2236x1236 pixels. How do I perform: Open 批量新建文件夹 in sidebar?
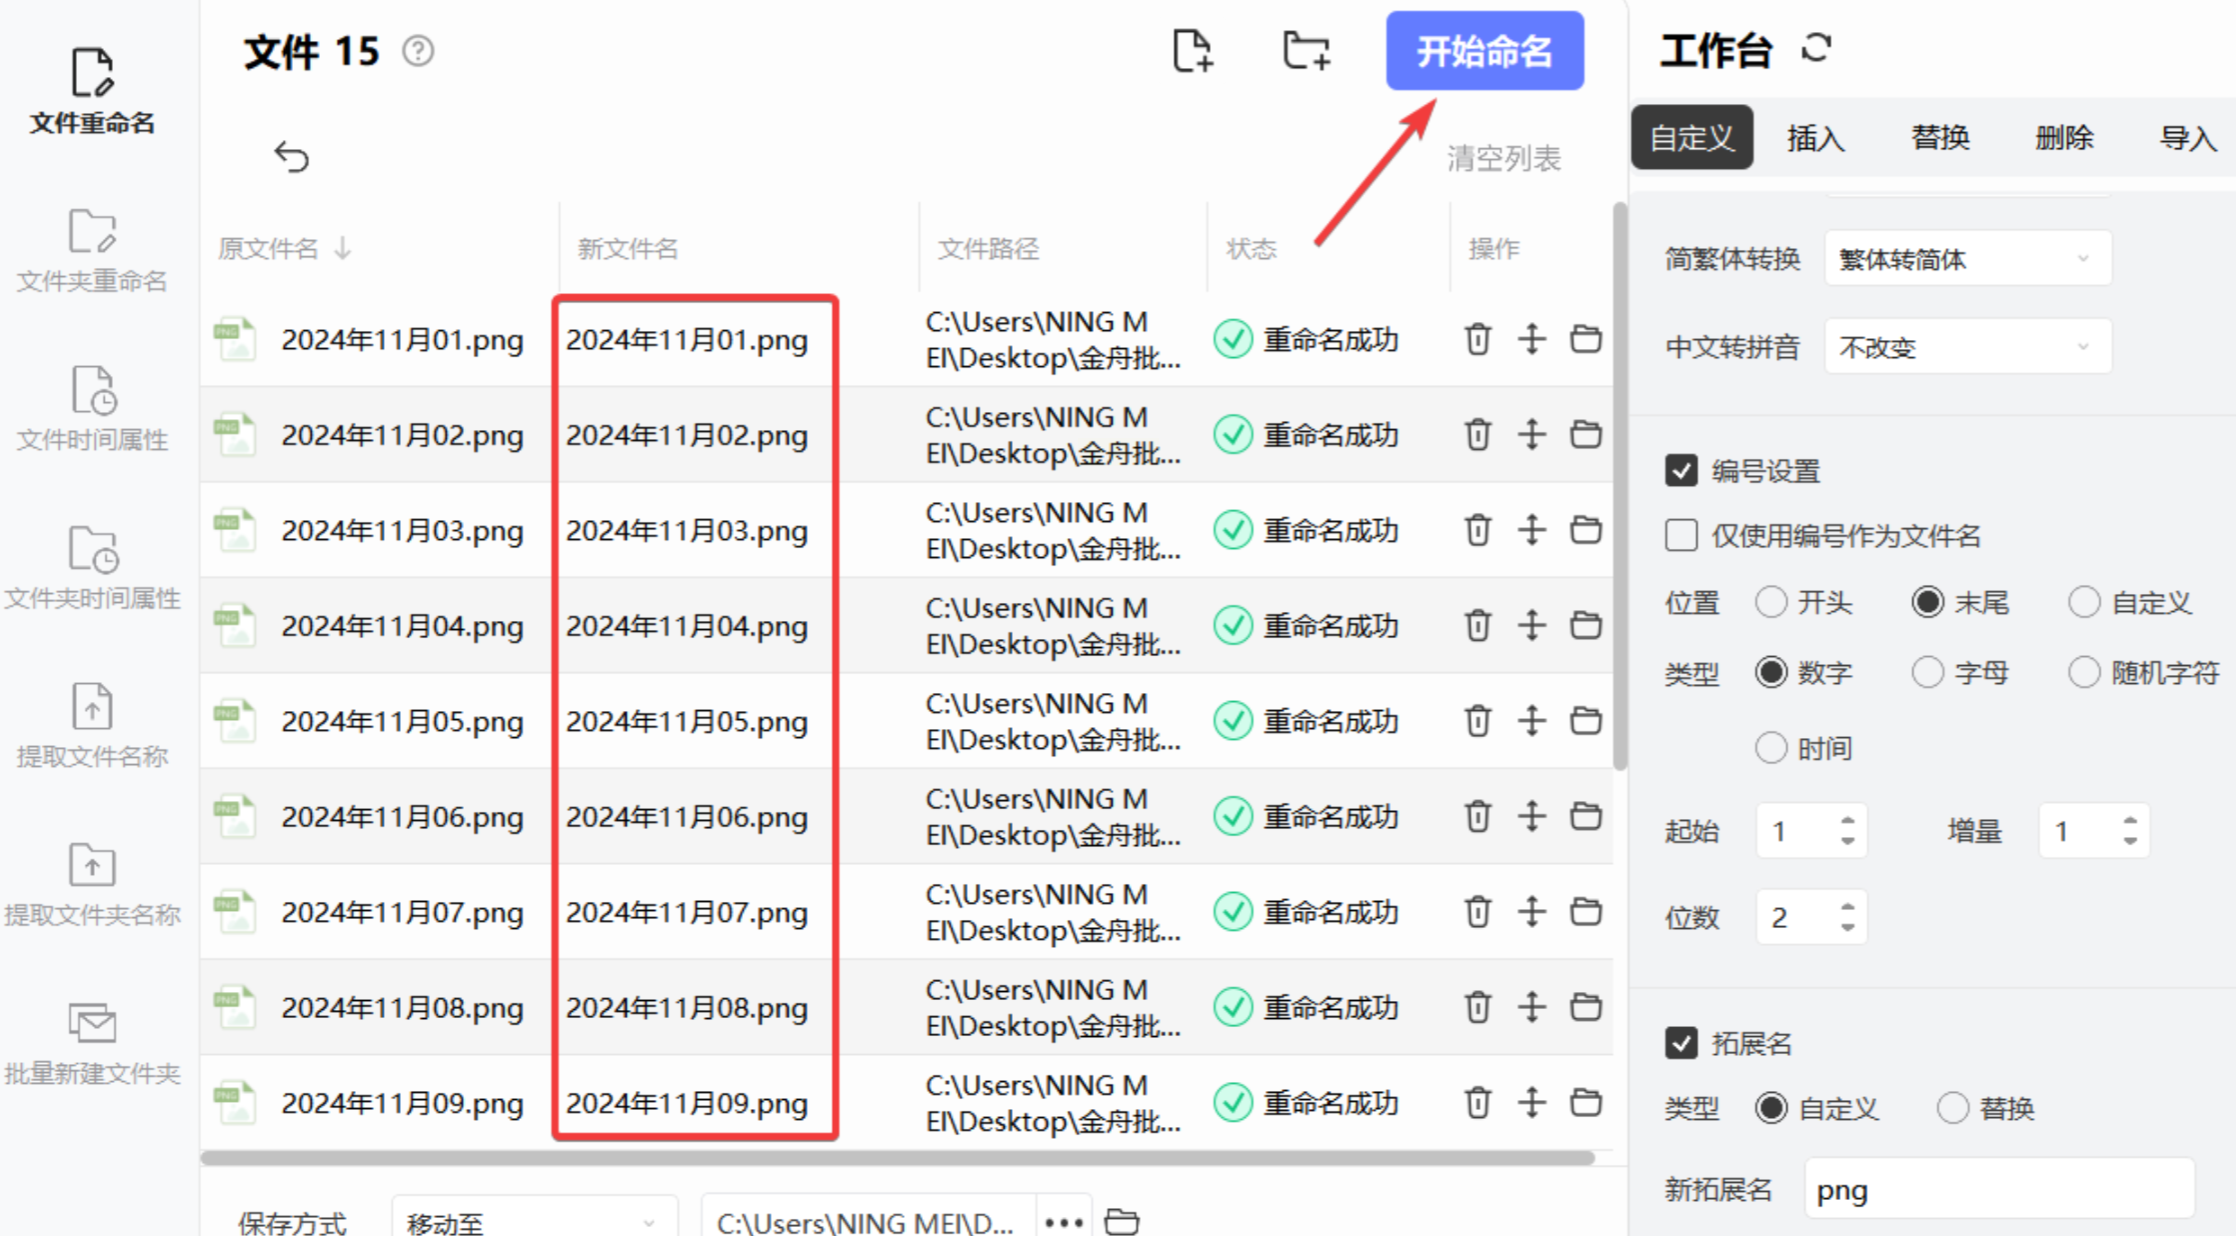point(92,1043)
